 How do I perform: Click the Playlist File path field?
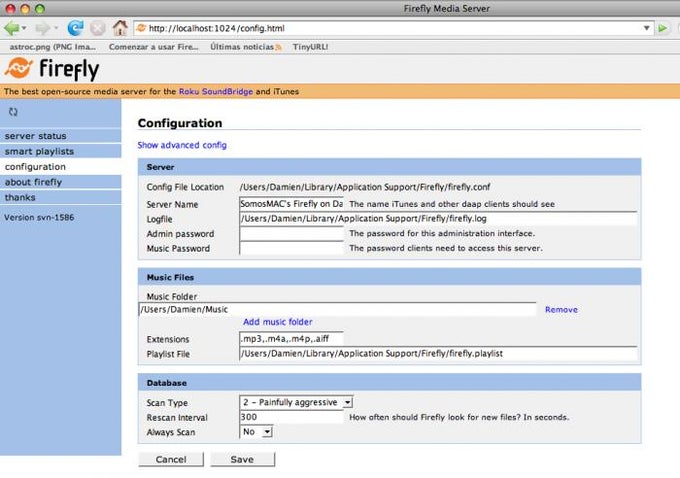pos(438,354)
